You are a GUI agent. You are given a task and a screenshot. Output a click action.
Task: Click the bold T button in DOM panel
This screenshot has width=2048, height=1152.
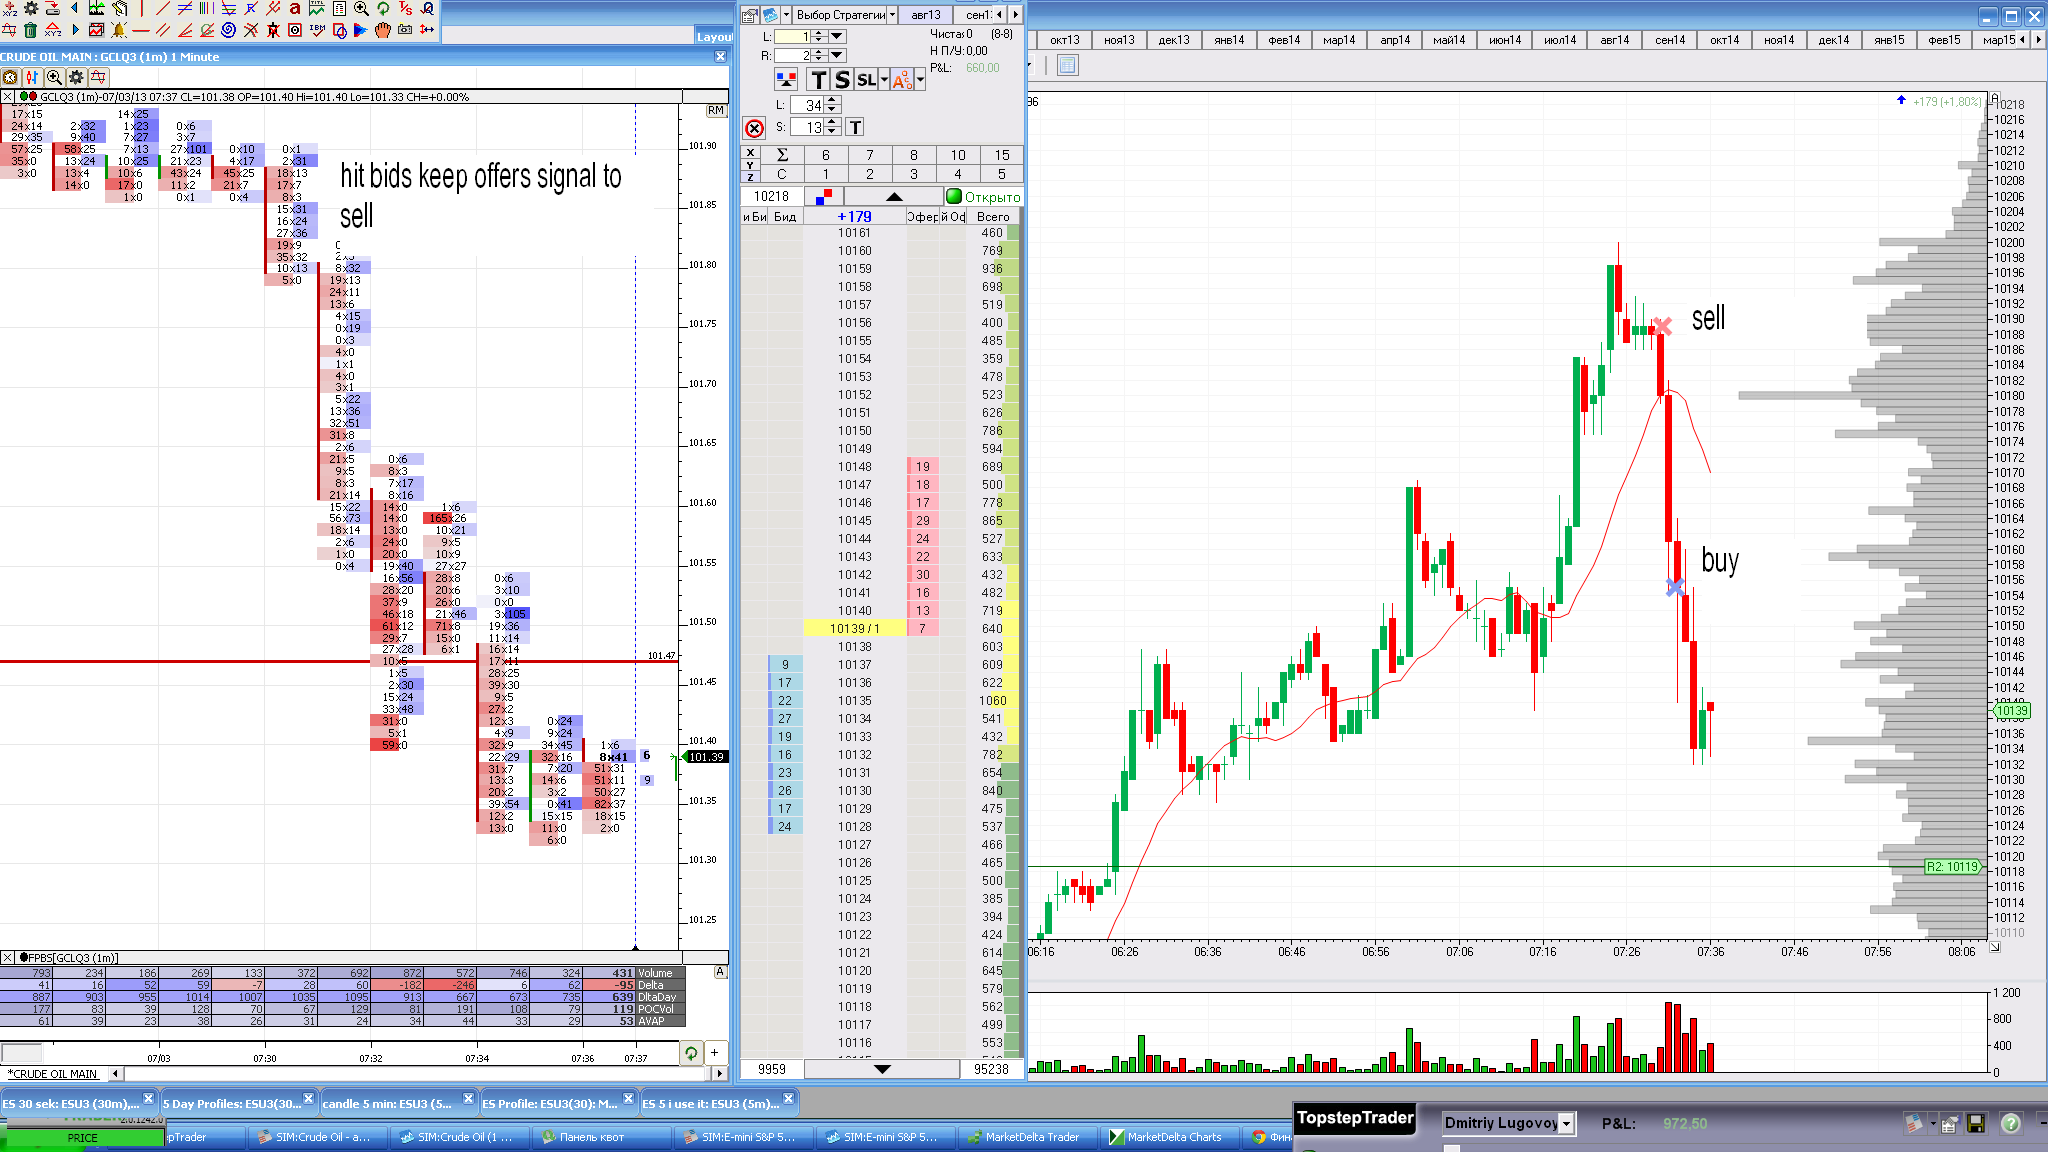pos(819,80)
